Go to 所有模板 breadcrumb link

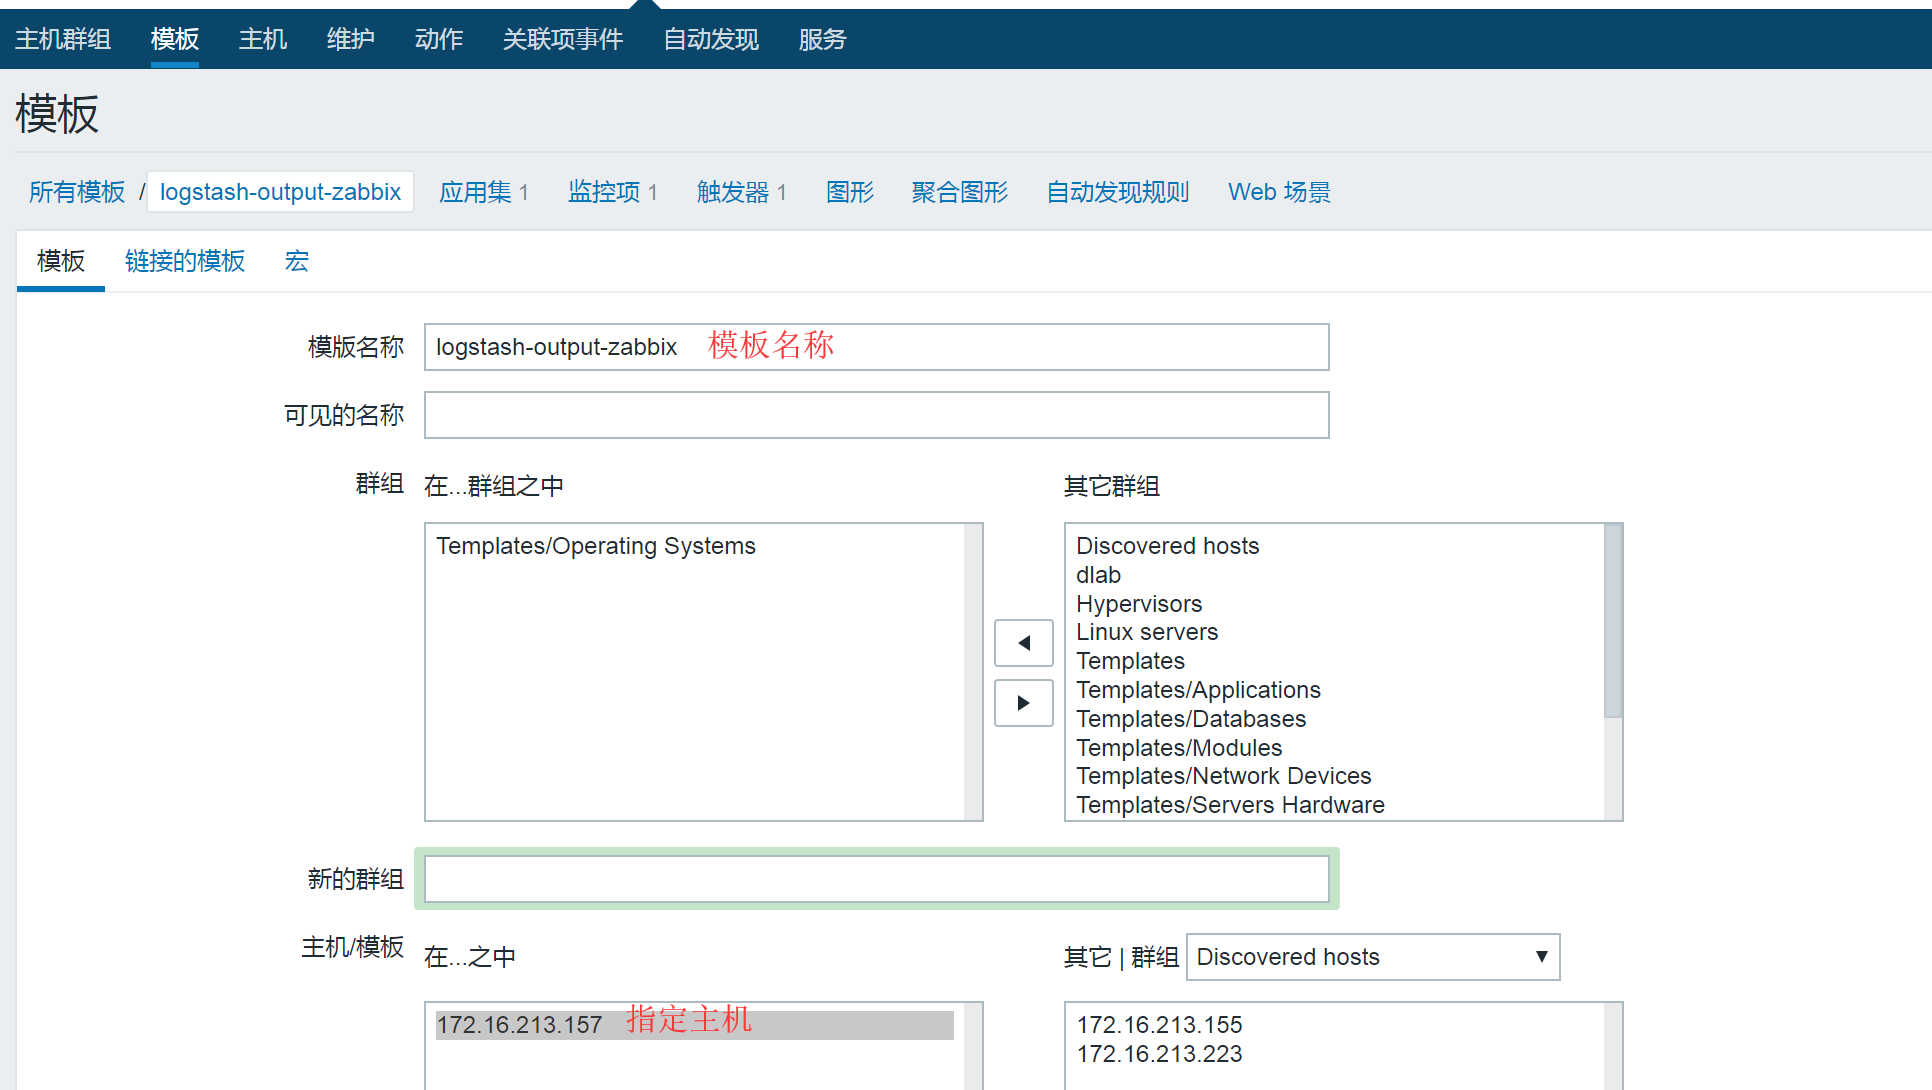click(x=77, y=192)
